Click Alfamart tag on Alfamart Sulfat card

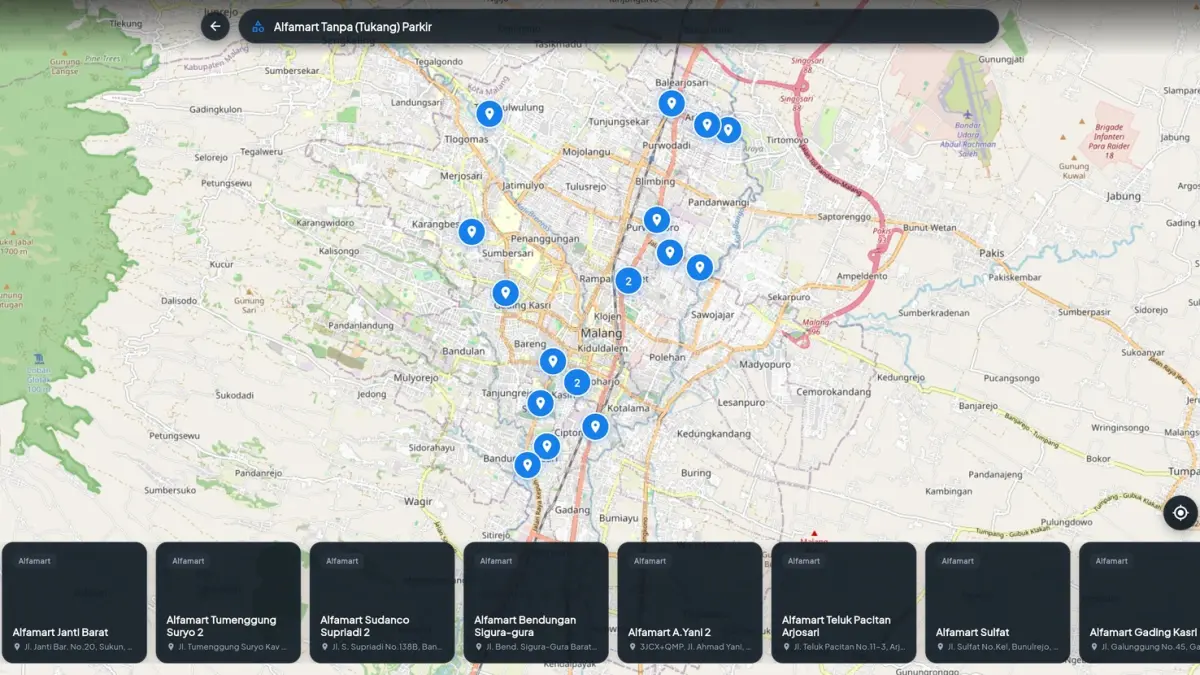(x=958, y=561)
